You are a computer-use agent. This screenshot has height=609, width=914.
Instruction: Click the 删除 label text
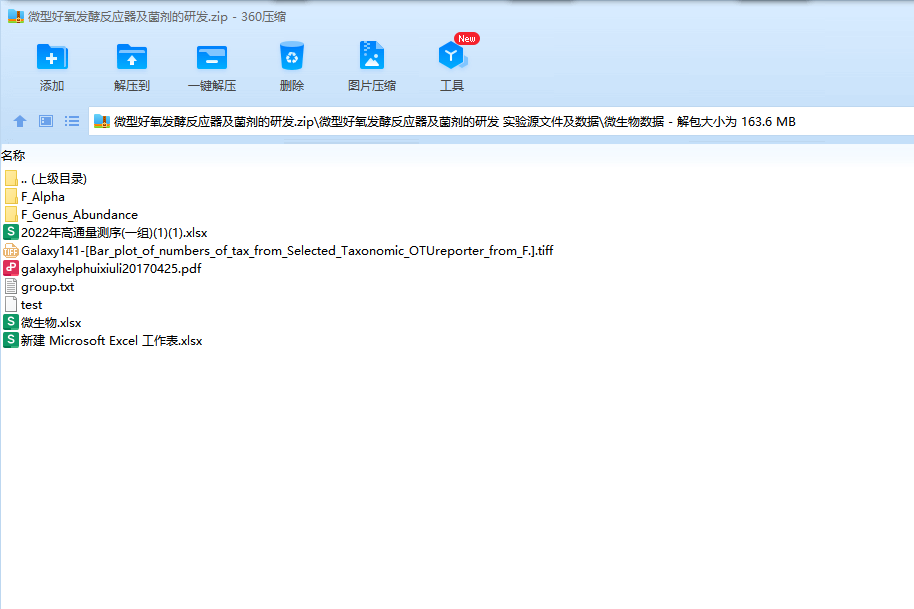pyautogui.click(x=291, y=86)
